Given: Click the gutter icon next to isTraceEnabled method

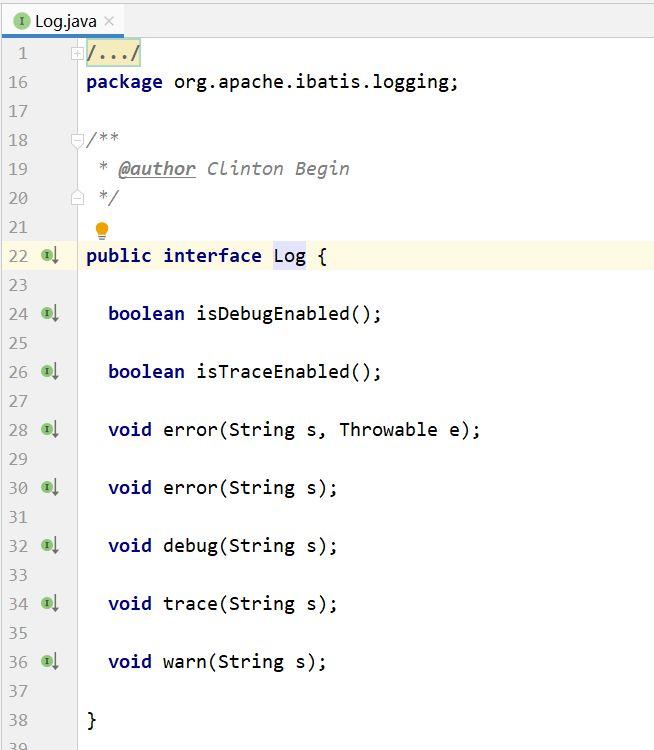Looking at the screenshot, I should pyautogui.click(x=49, y=372).
